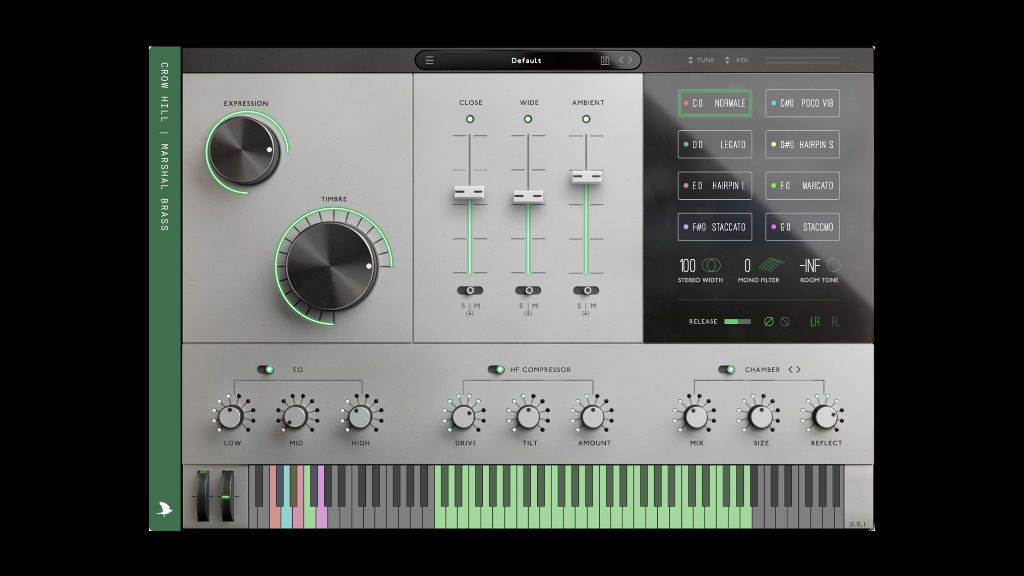This screenshot has height=576, width=1024.
Task: Click the chamber SIZE knob
Action: click(761, 417)
